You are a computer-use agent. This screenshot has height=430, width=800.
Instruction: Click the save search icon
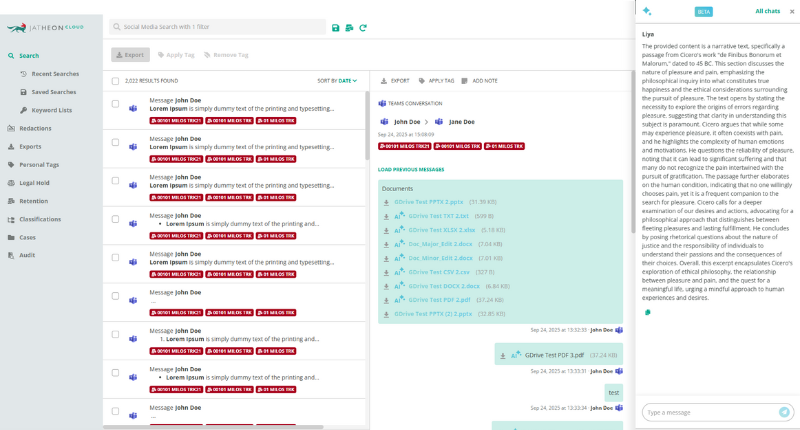(x=336, y=28)
